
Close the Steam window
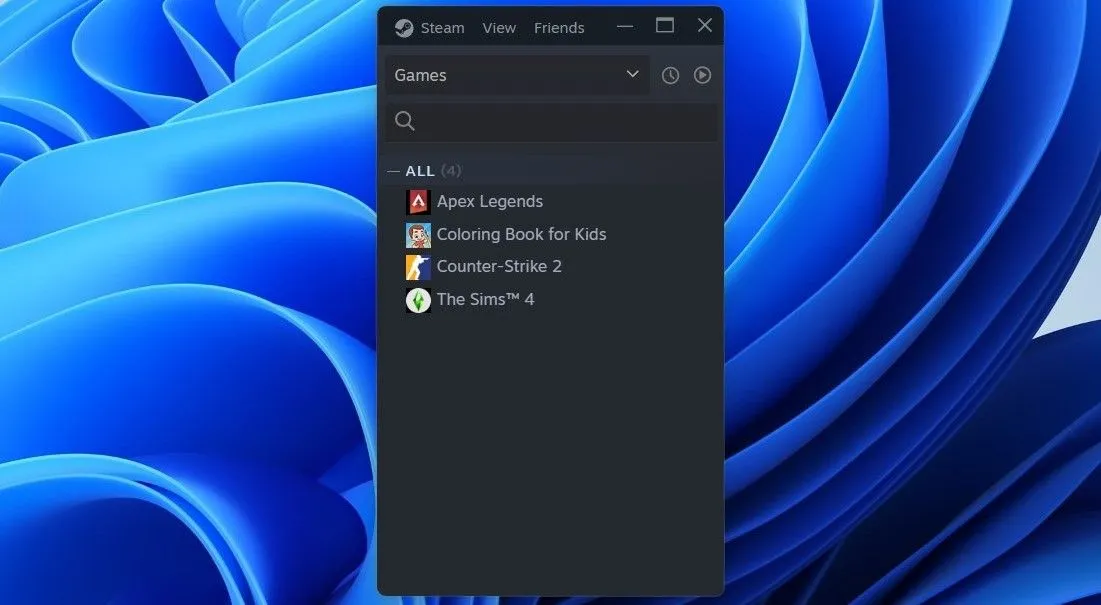[x=705, y=26]
